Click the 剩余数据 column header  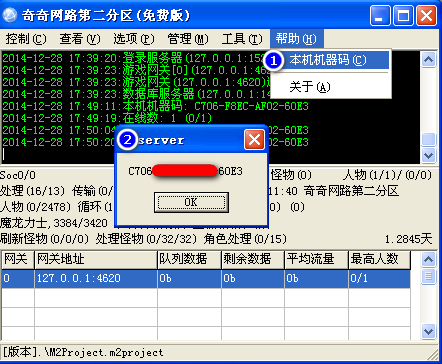[x=253, y=260]
